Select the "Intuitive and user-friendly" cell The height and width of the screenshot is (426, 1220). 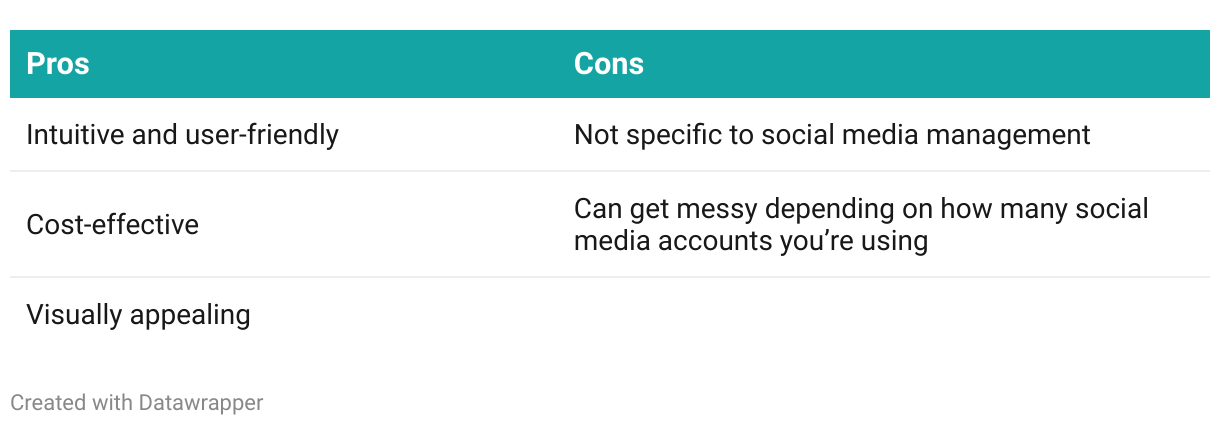(x=182, y=134)
